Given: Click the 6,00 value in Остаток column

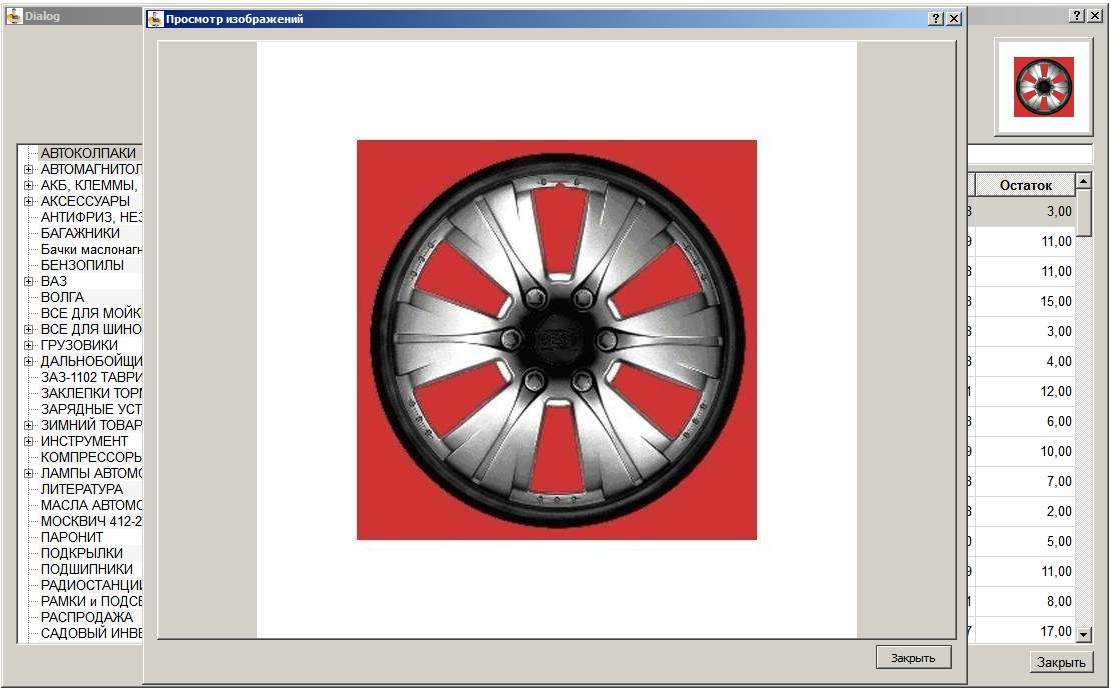Looking at the screenshot, I should [1059, 421].
